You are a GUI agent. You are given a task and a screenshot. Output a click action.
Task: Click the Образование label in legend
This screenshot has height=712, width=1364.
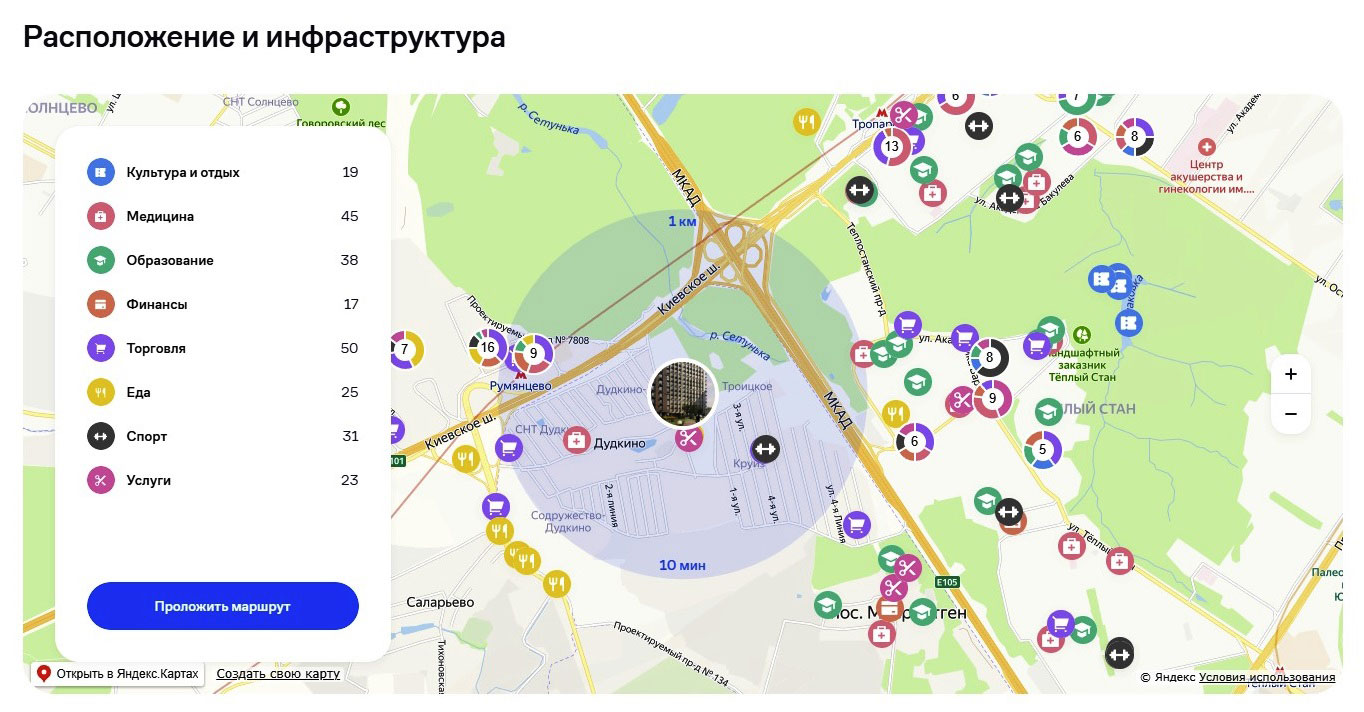coord(170,261)
